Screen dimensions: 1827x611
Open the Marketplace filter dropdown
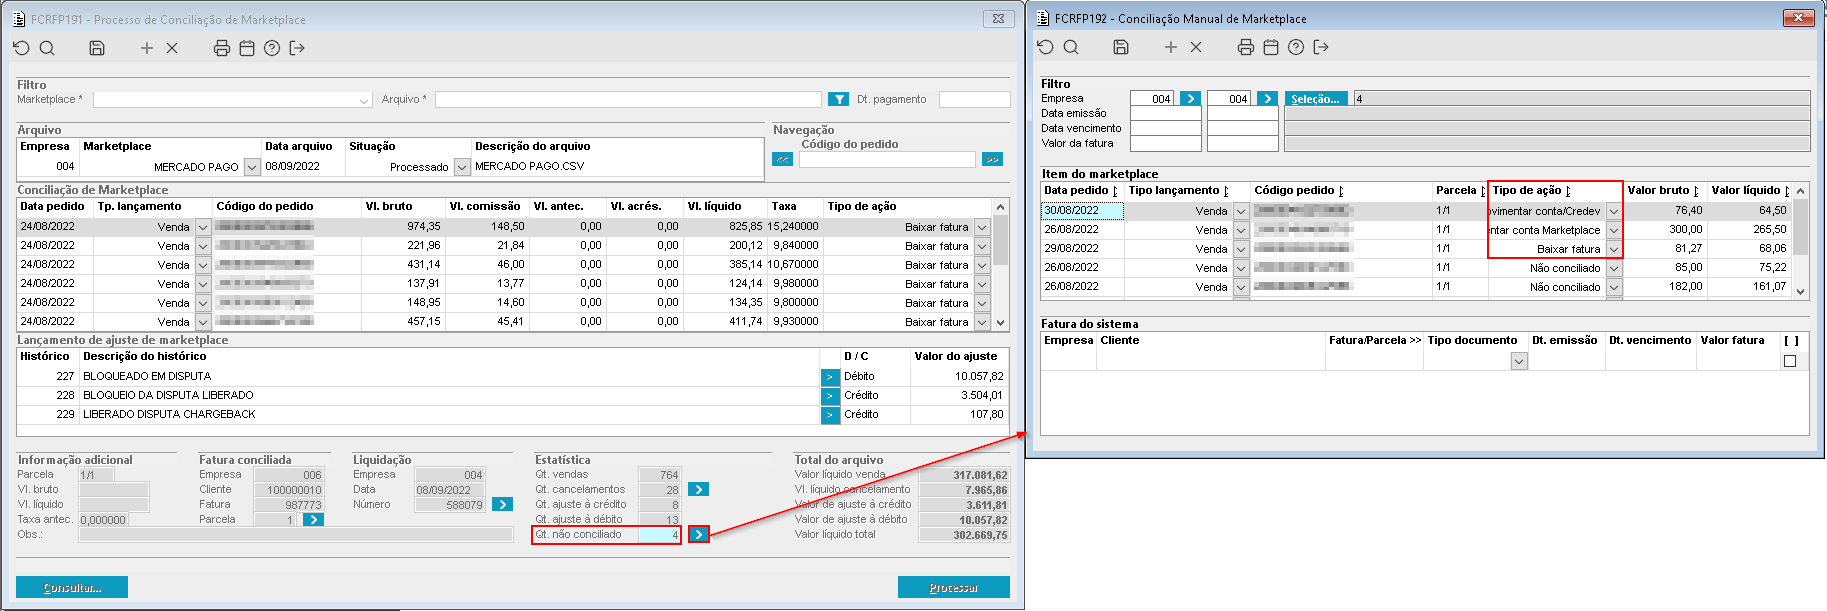point(364,100)
